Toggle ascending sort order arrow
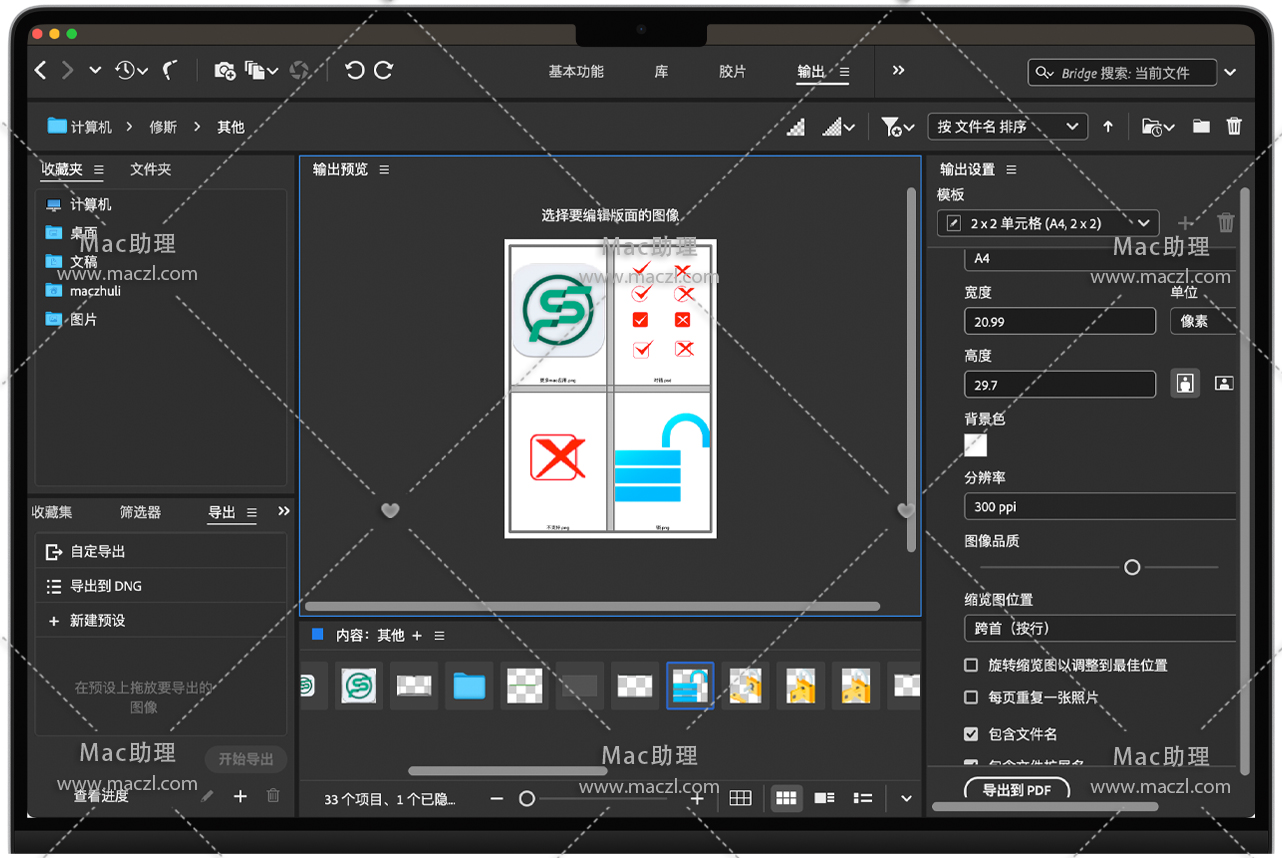1282x858 pixels. click(x=1108, y=126)
